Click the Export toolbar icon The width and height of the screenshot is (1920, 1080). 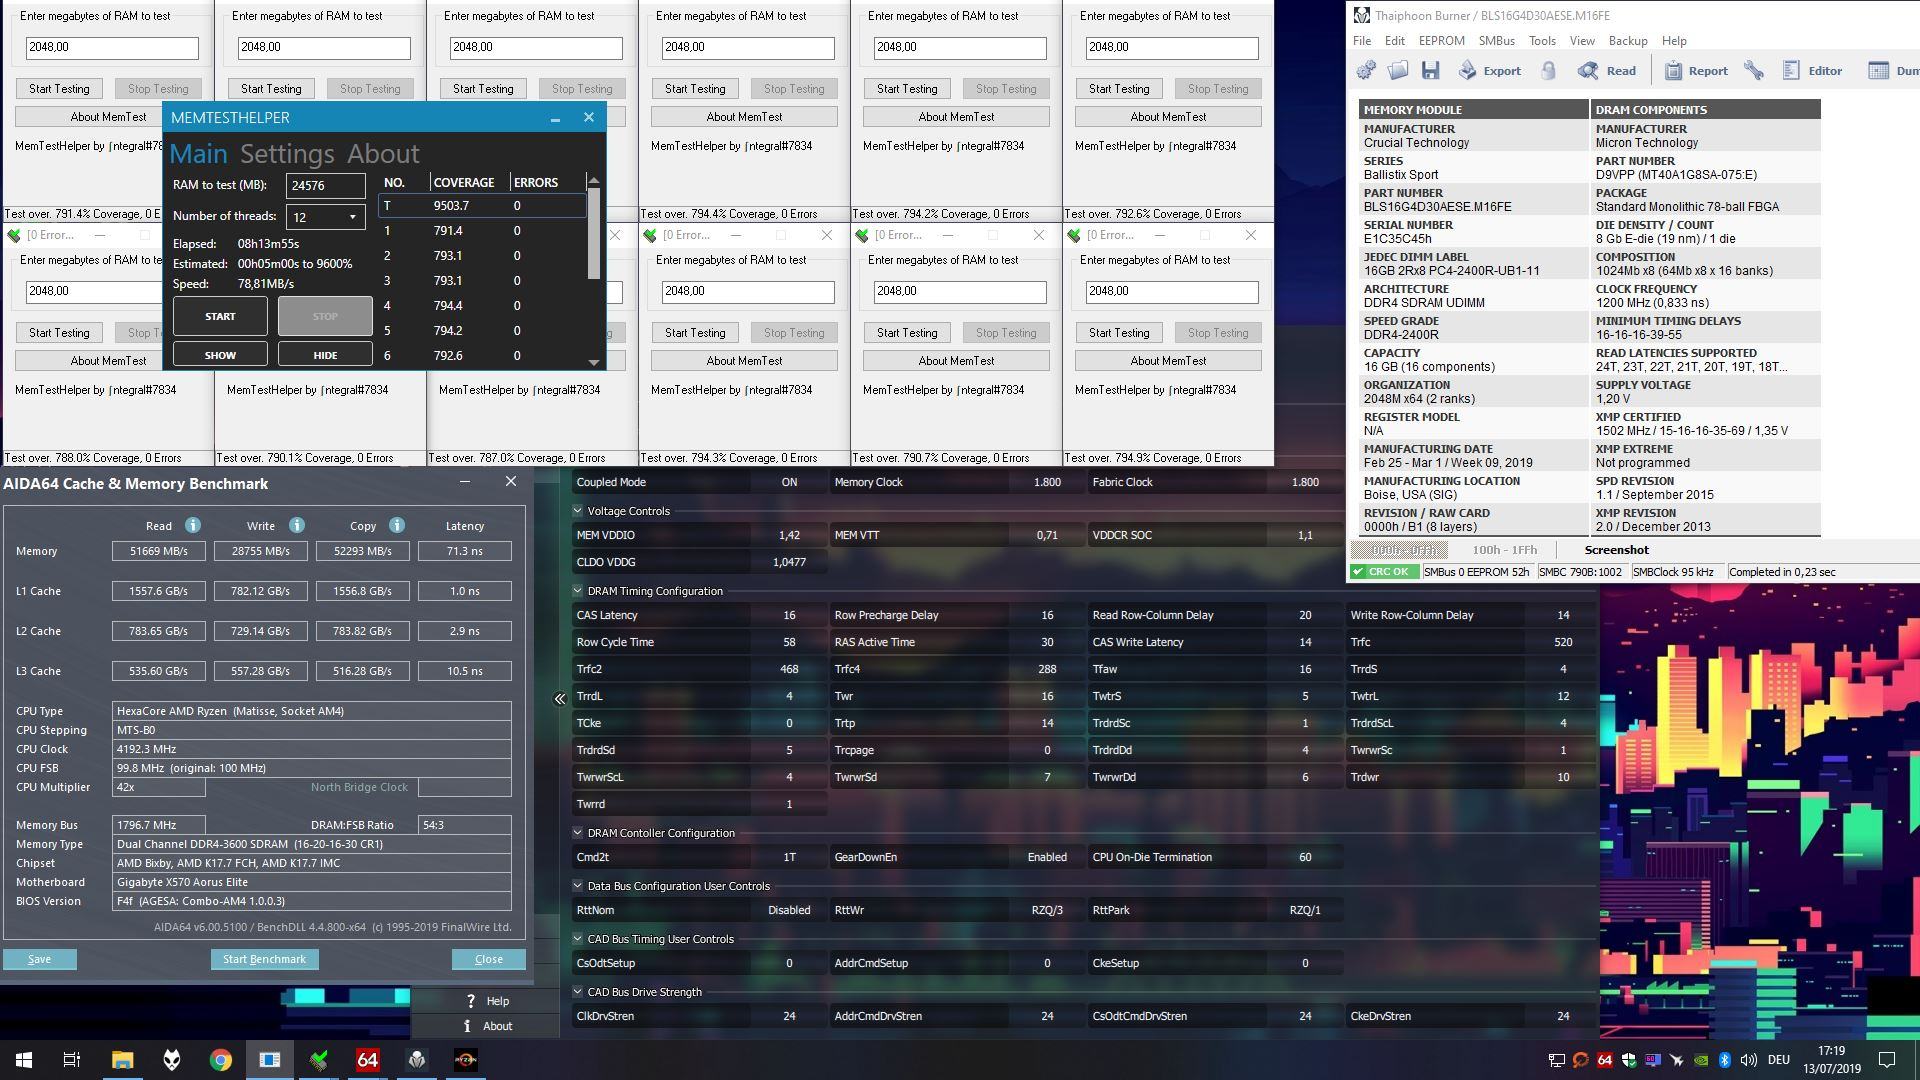click(x=1467, y=70)
